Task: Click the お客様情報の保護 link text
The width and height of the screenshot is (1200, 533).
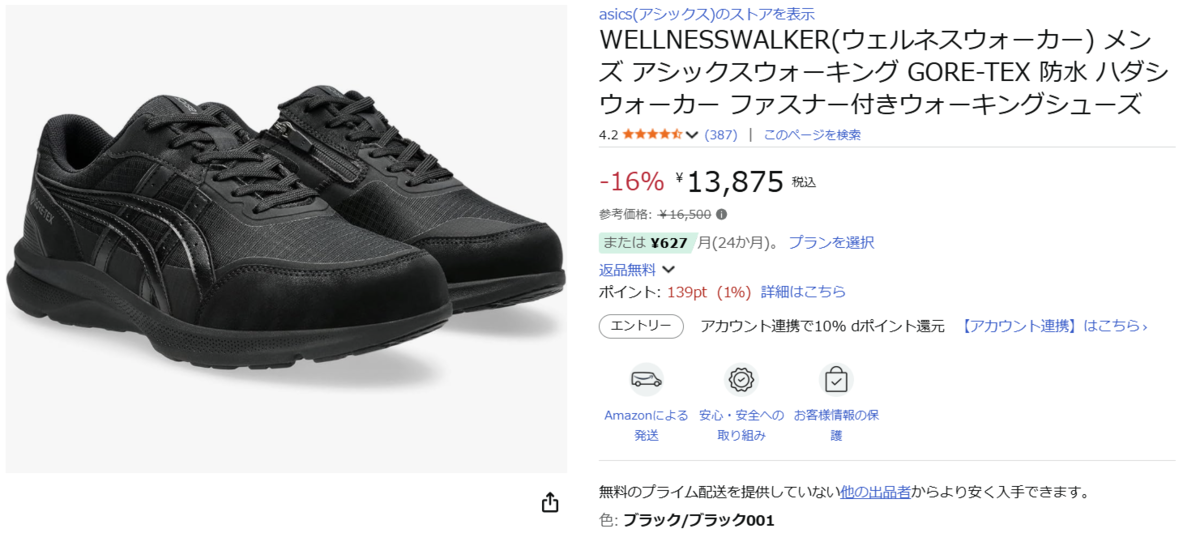Action: tap(836, 425)
